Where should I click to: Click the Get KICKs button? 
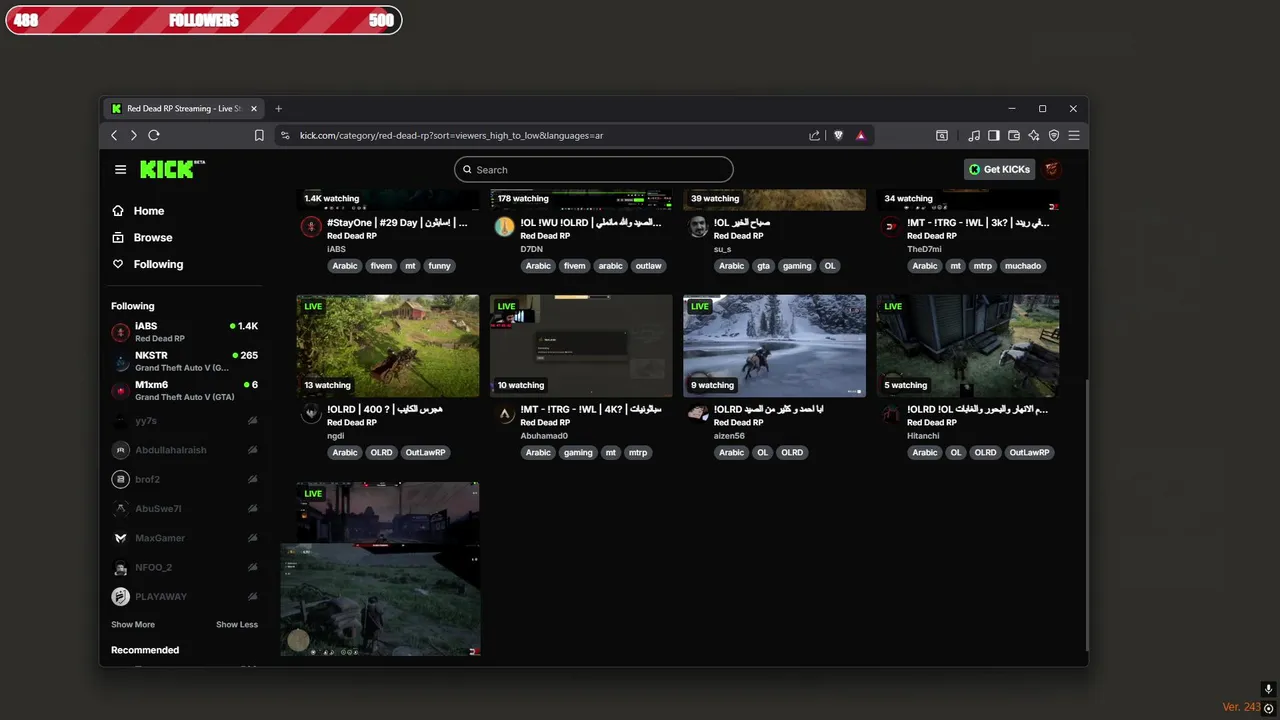click(x=999, y=169)
